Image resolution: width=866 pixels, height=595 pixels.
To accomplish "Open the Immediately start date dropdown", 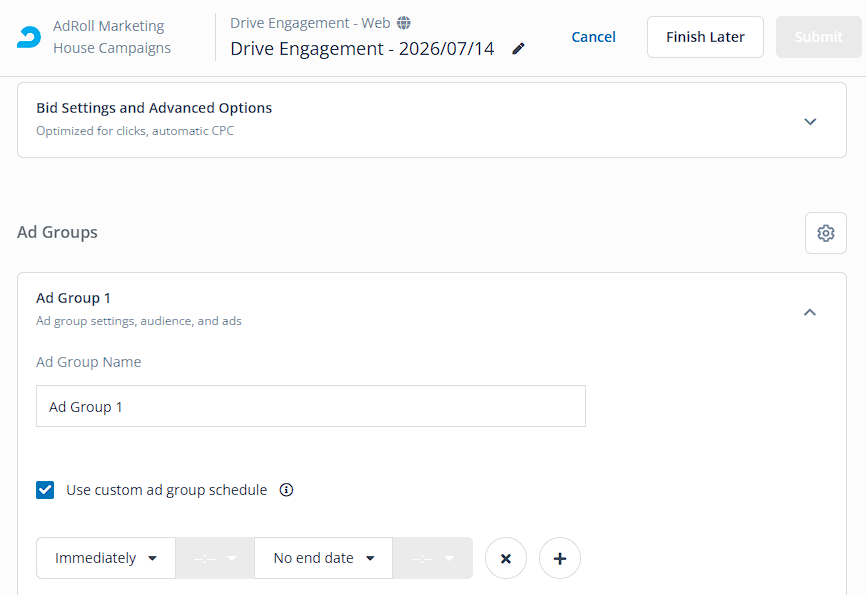I will (x=106, y=558).
